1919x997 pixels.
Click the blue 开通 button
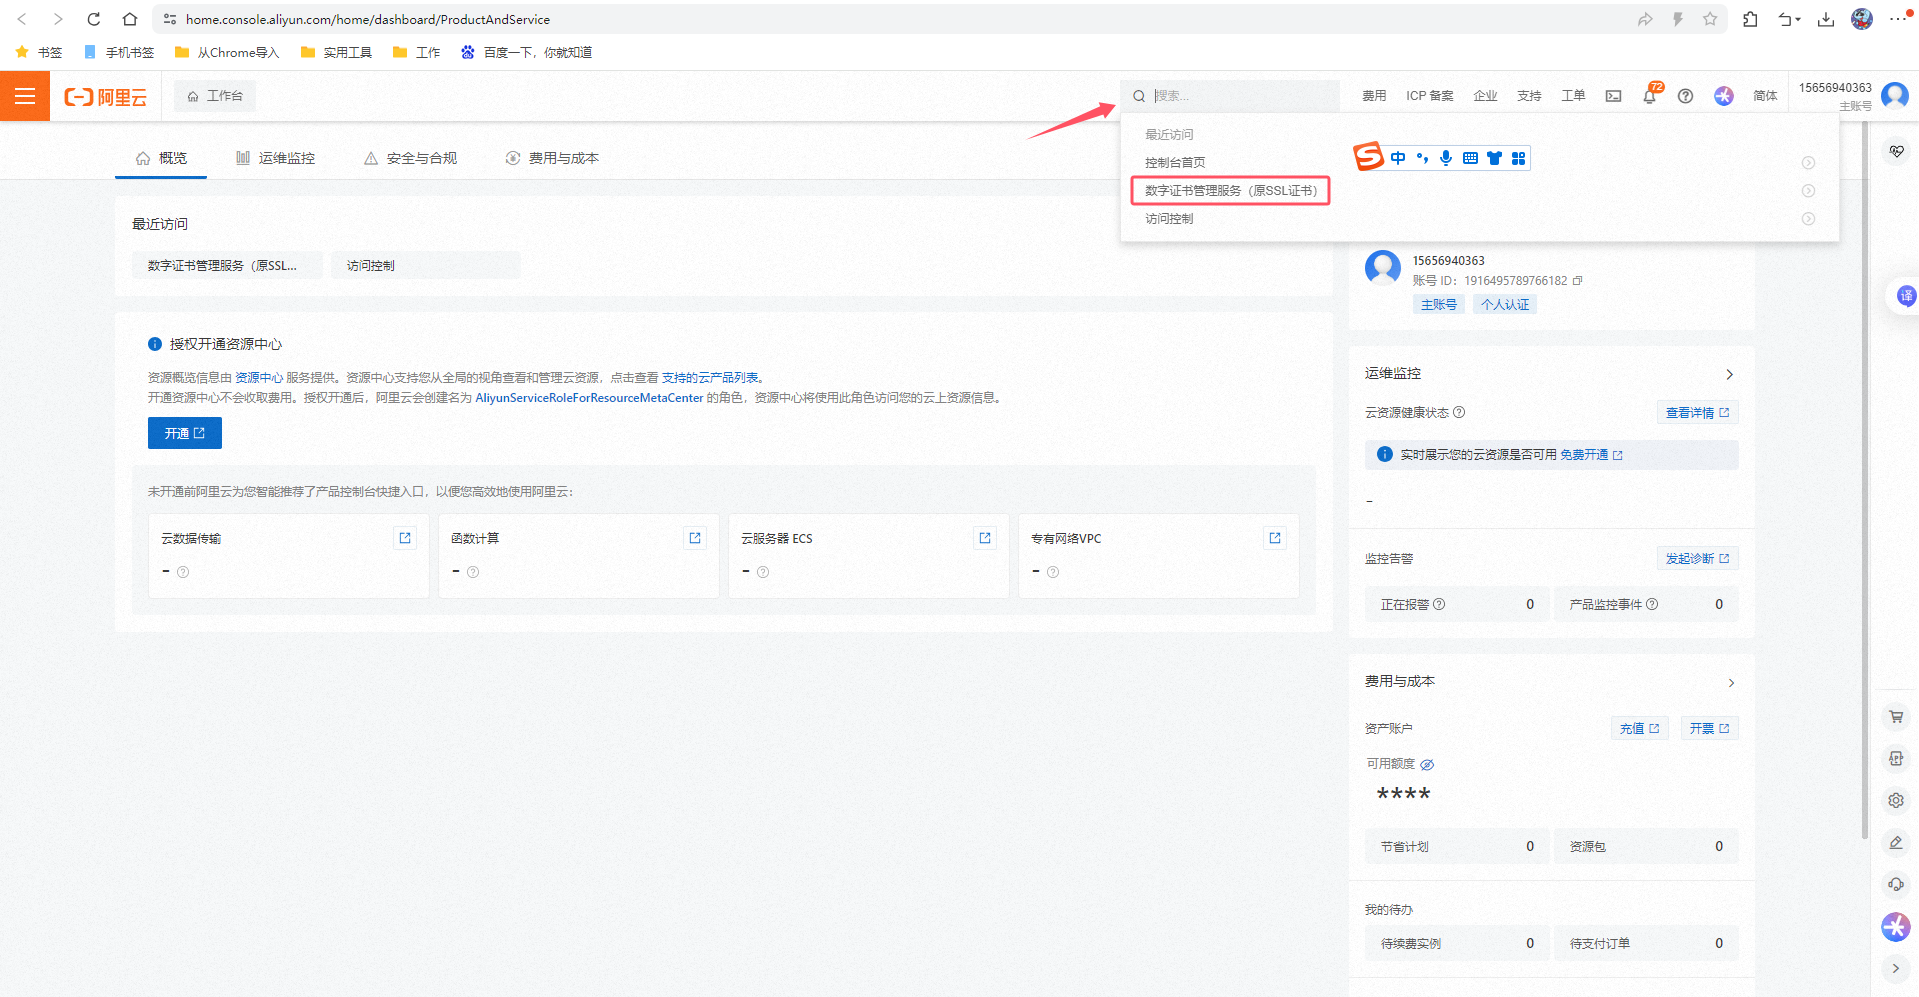click(x=185, y=433)
